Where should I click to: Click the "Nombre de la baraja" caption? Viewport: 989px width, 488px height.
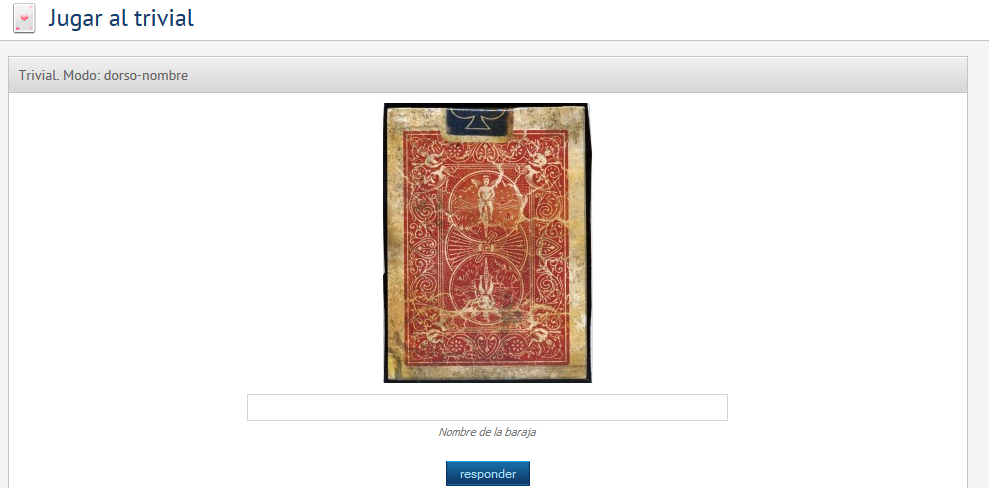pos(487,433)
